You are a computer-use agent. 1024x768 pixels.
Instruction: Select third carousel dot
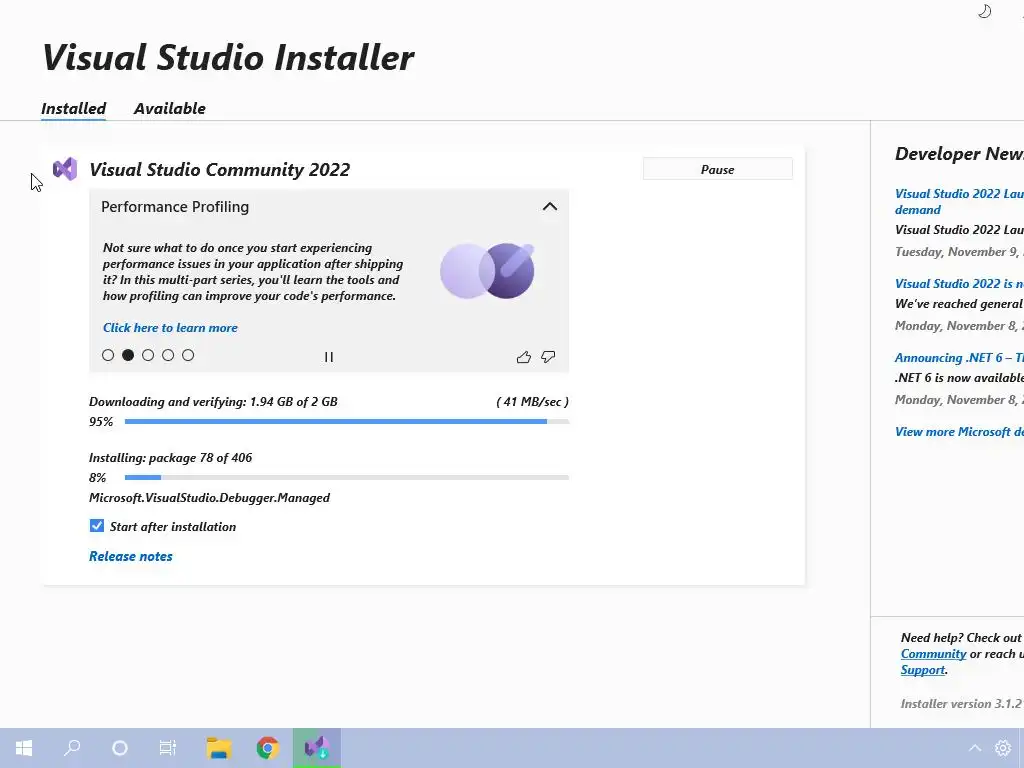click(x=148, y=355)
